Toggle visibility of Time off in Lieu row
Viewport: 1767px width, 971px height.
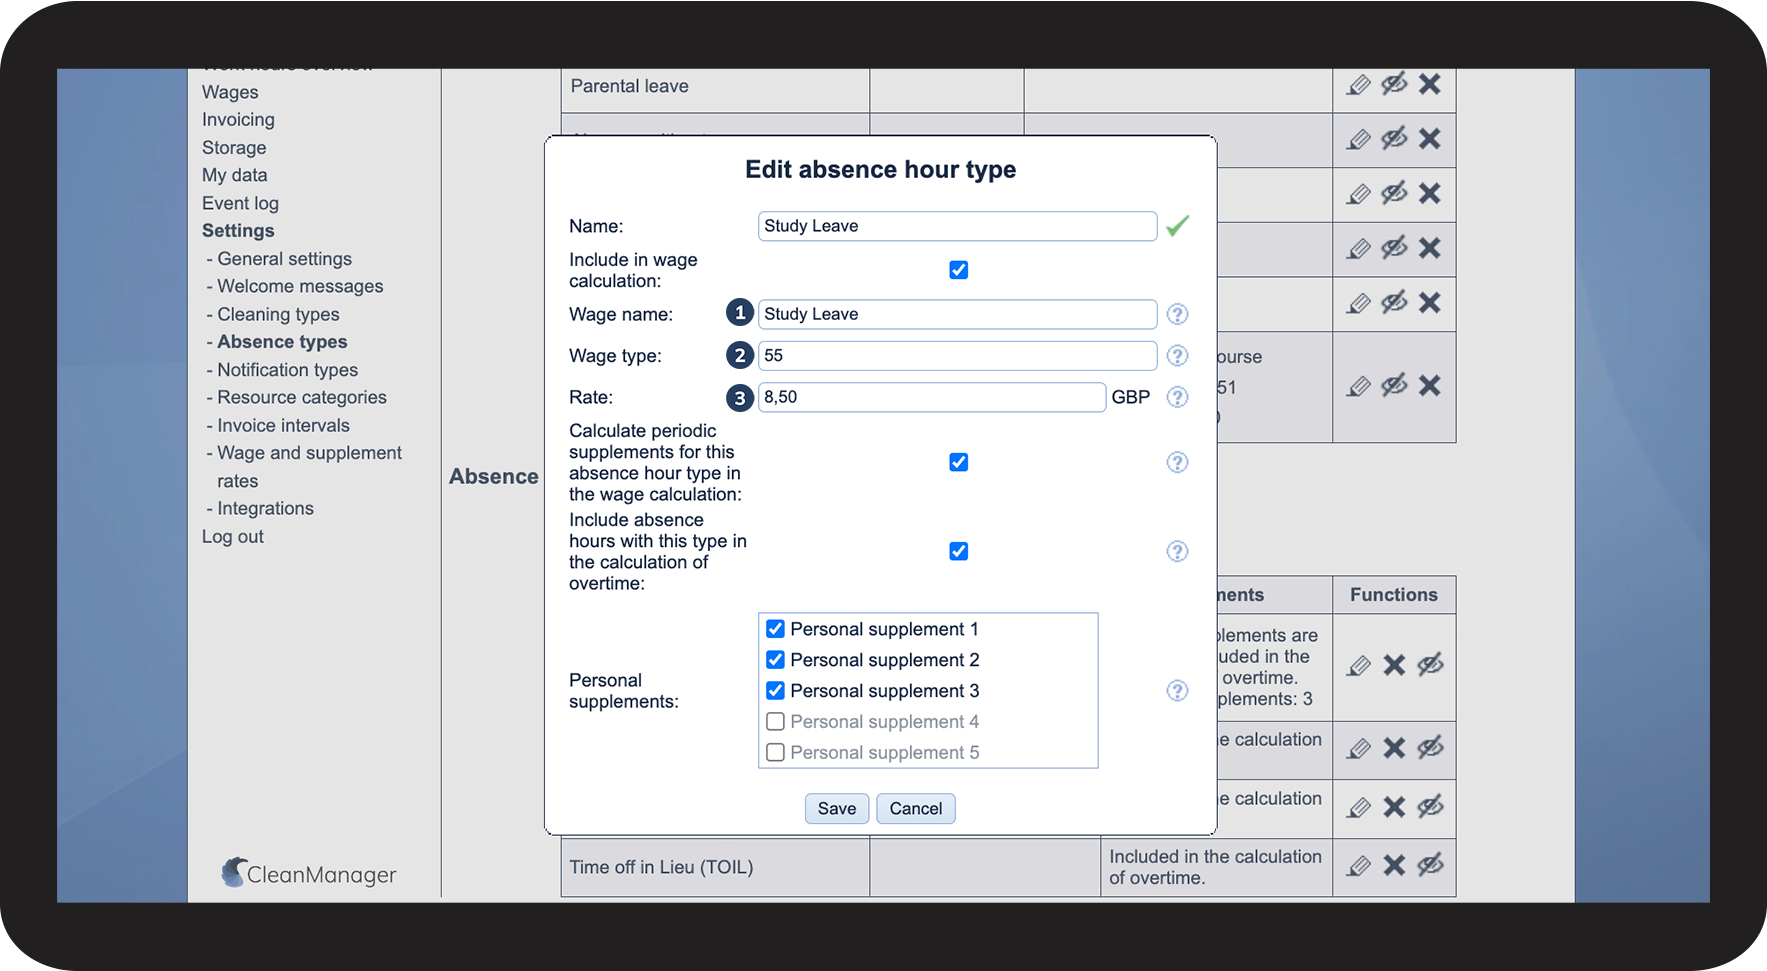click(x=1430, y=865)
